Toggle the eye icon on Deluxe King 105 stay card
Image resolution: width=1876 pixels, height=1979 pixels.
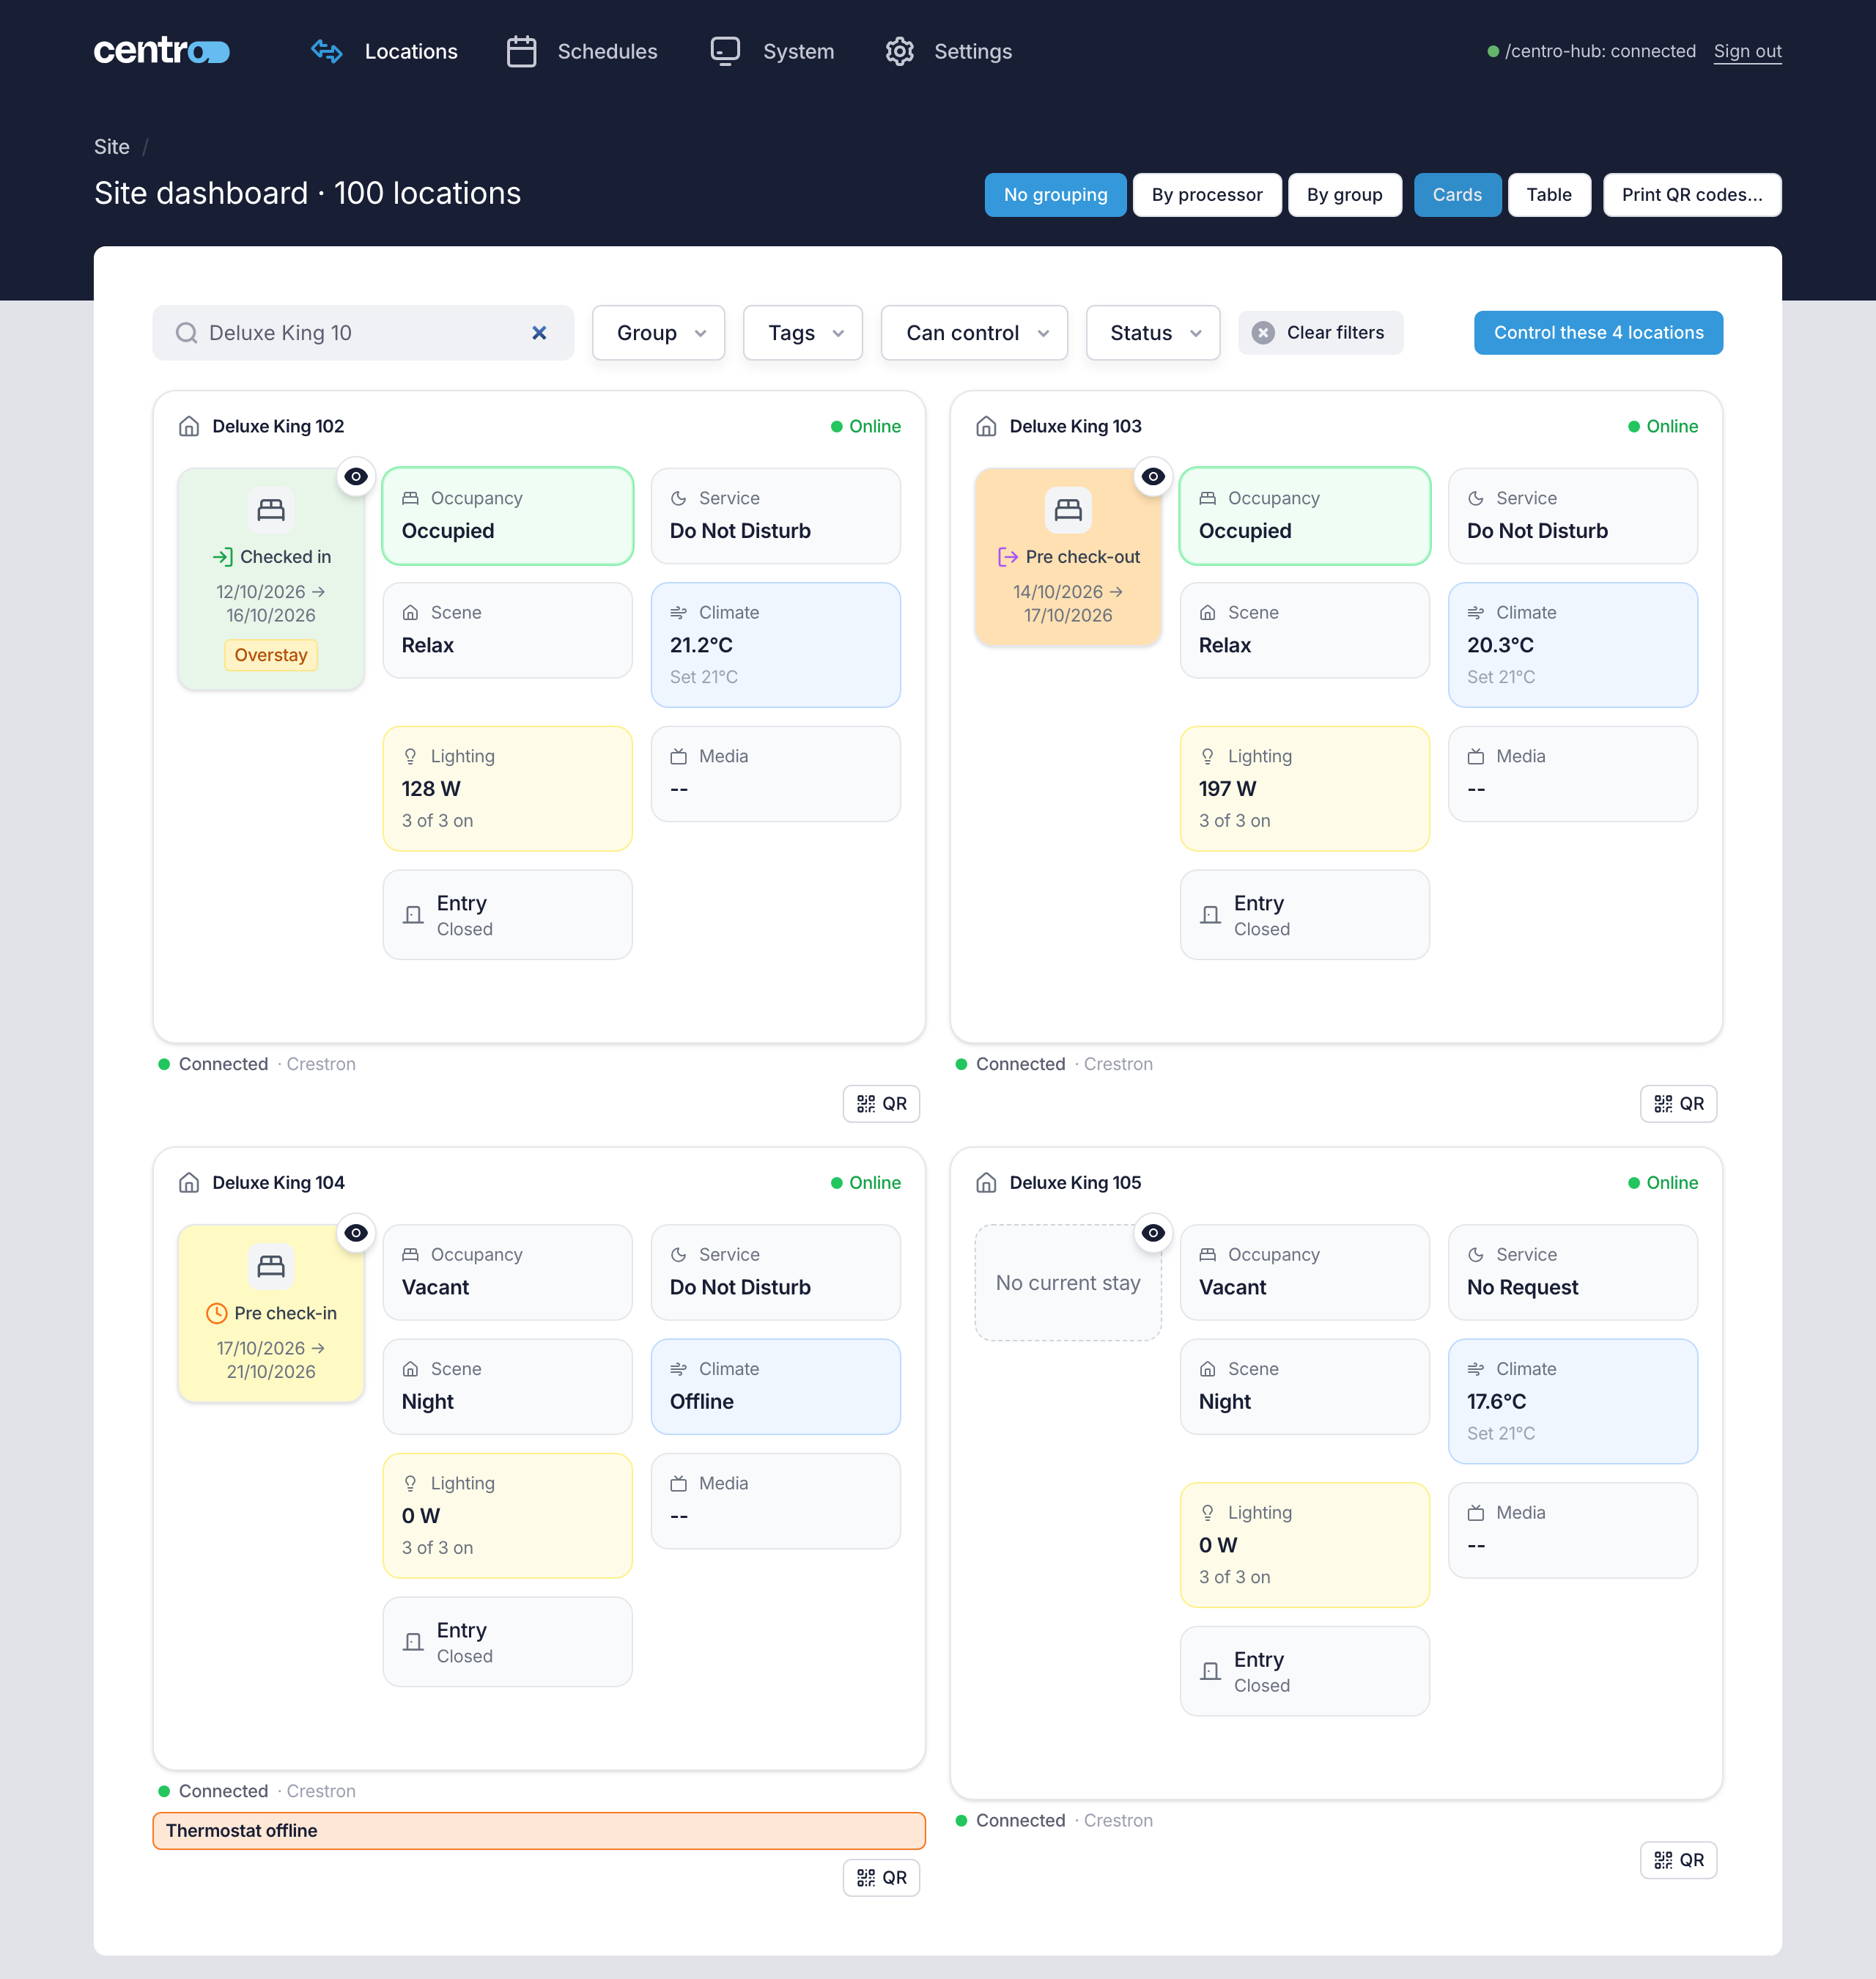[x=1153, y=1233]
